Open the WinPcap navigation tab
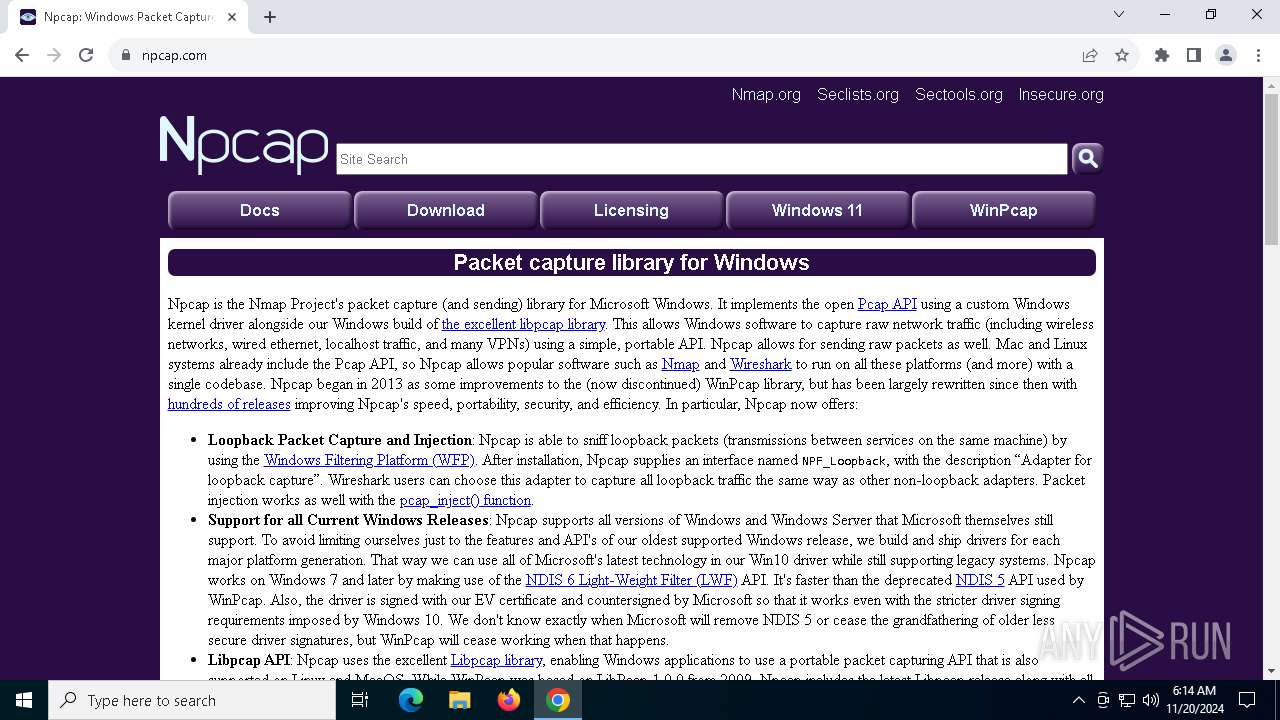 [x=1003, y=210]
